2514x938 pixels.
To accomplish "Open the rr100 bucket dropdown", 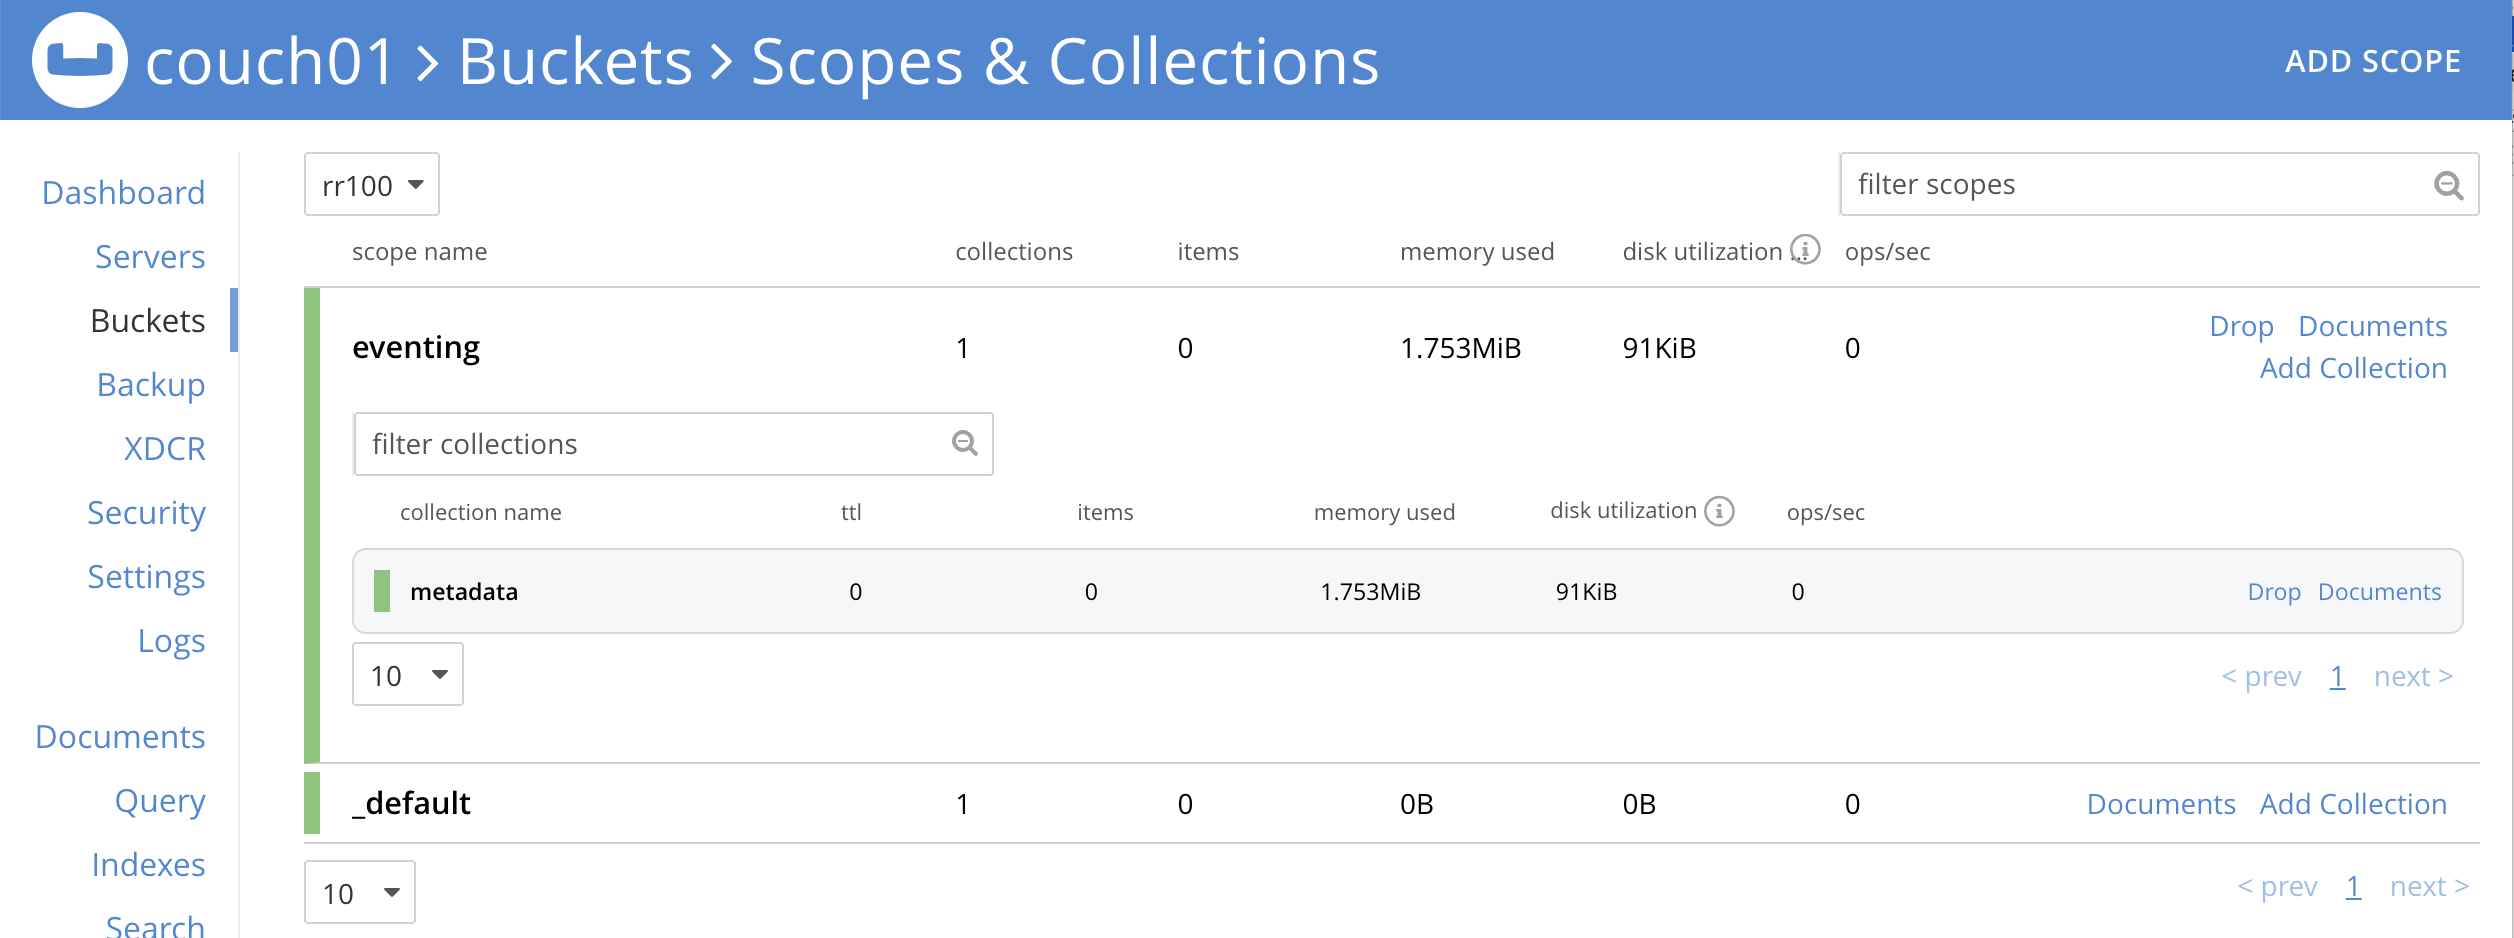I will 372,185.
